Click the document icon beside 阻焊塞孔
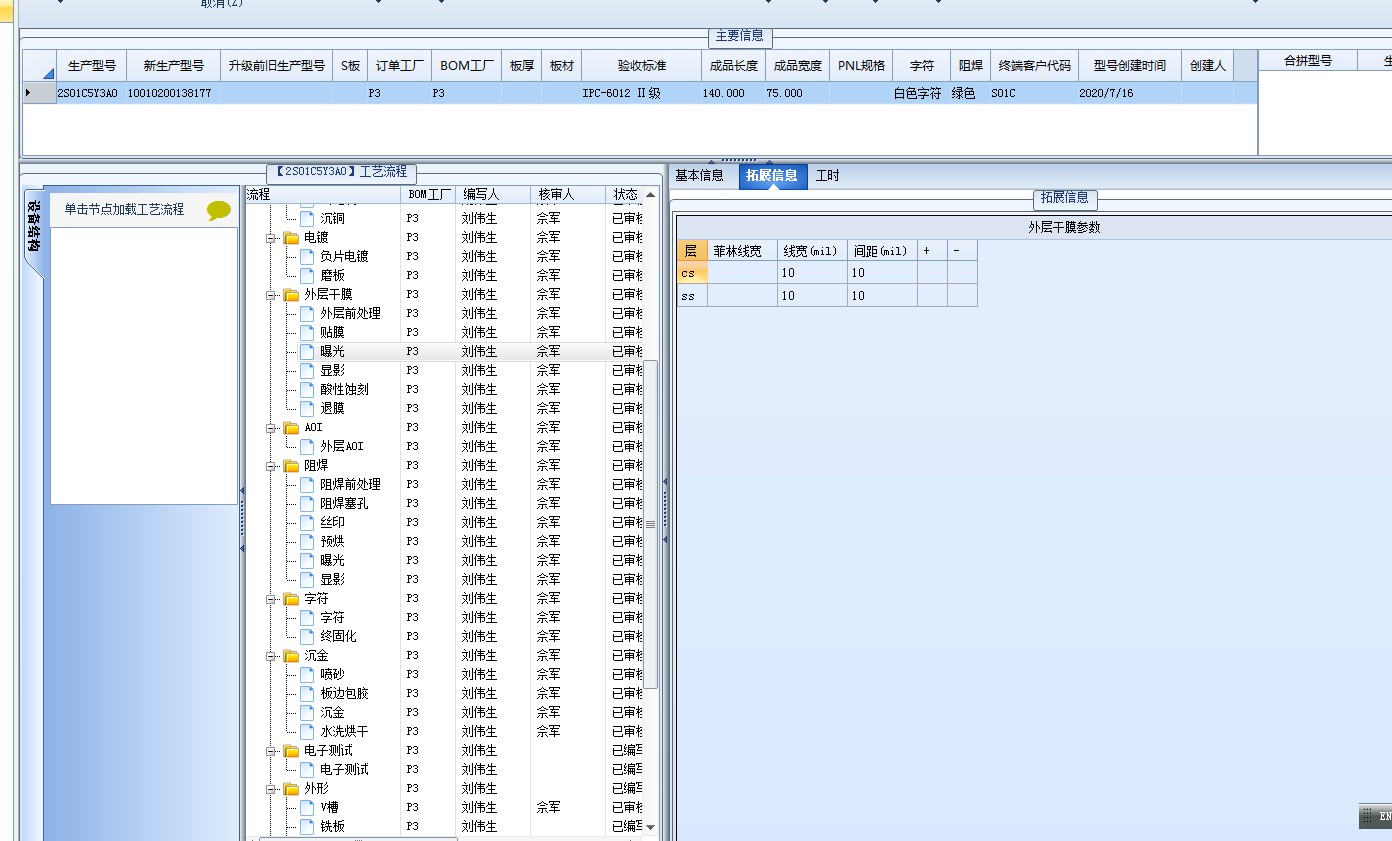 [307, 504]
